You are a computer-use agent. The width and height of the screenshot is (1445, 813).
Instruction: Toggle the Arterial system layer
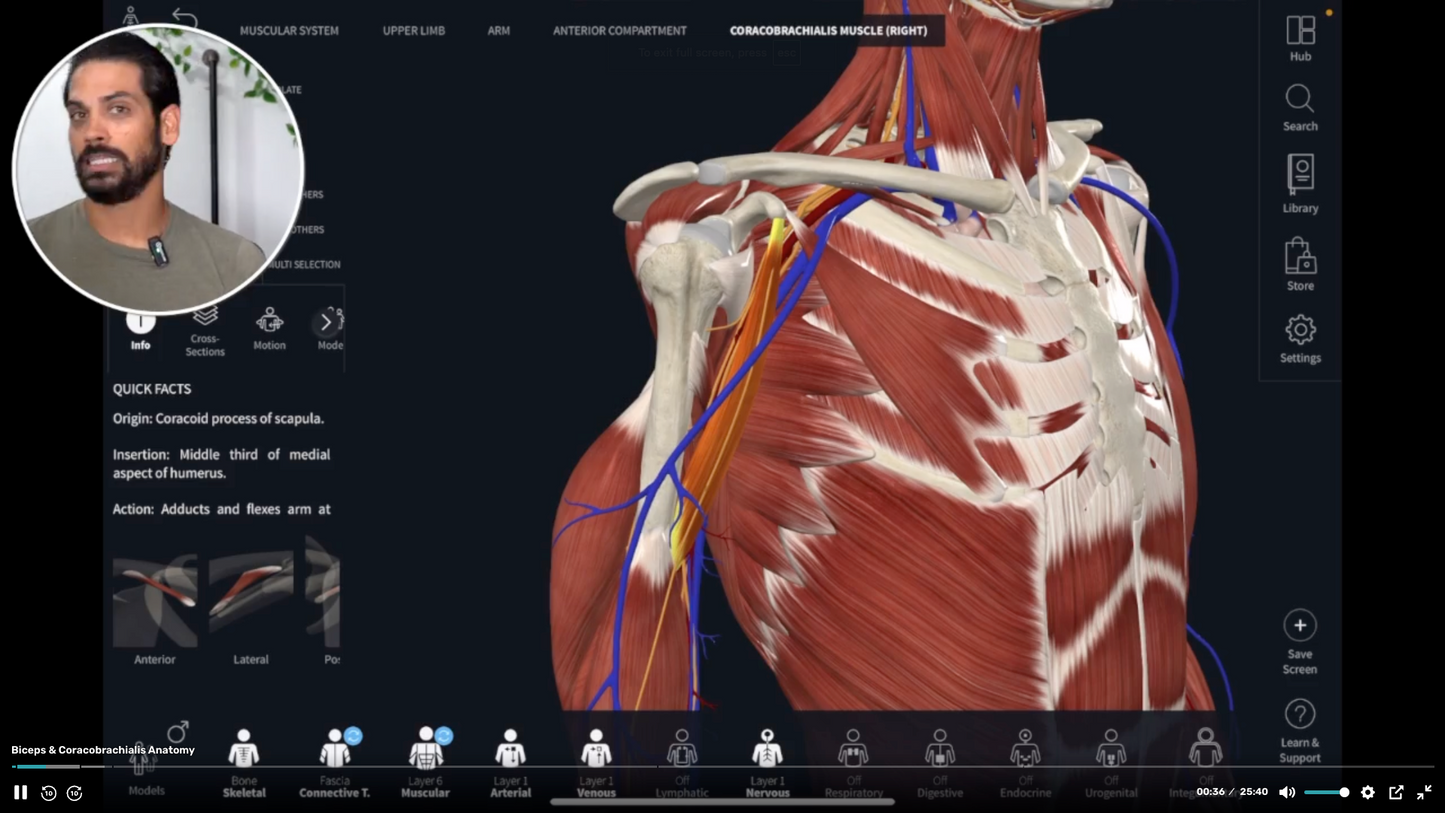[510, 763]
